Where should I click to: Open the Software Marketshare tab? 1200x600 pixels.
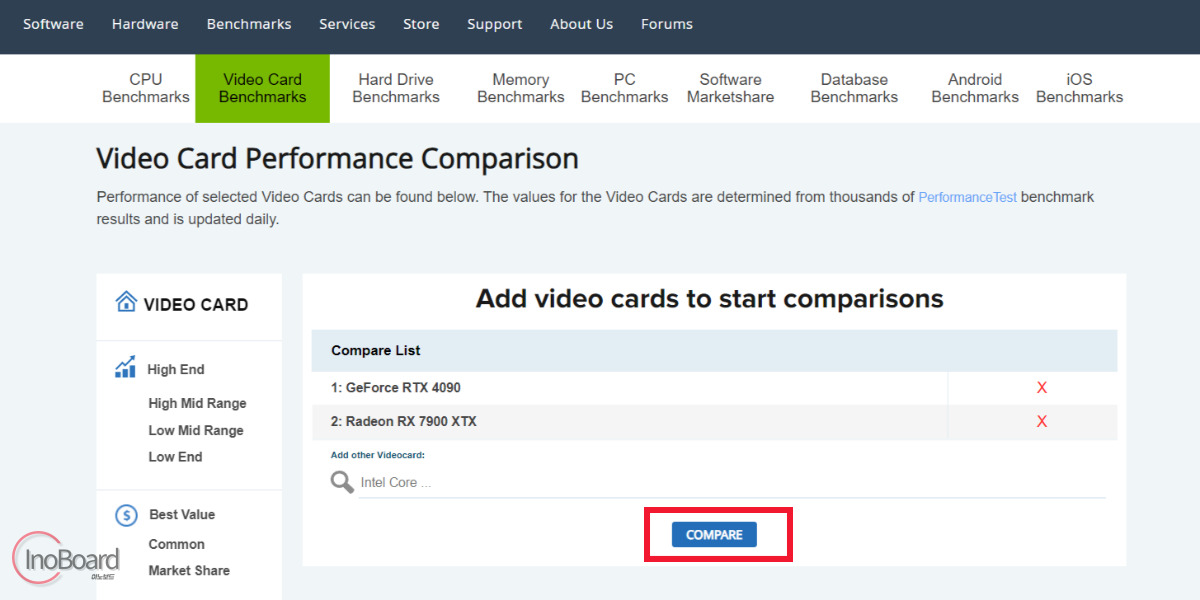(x=730, y=88)
